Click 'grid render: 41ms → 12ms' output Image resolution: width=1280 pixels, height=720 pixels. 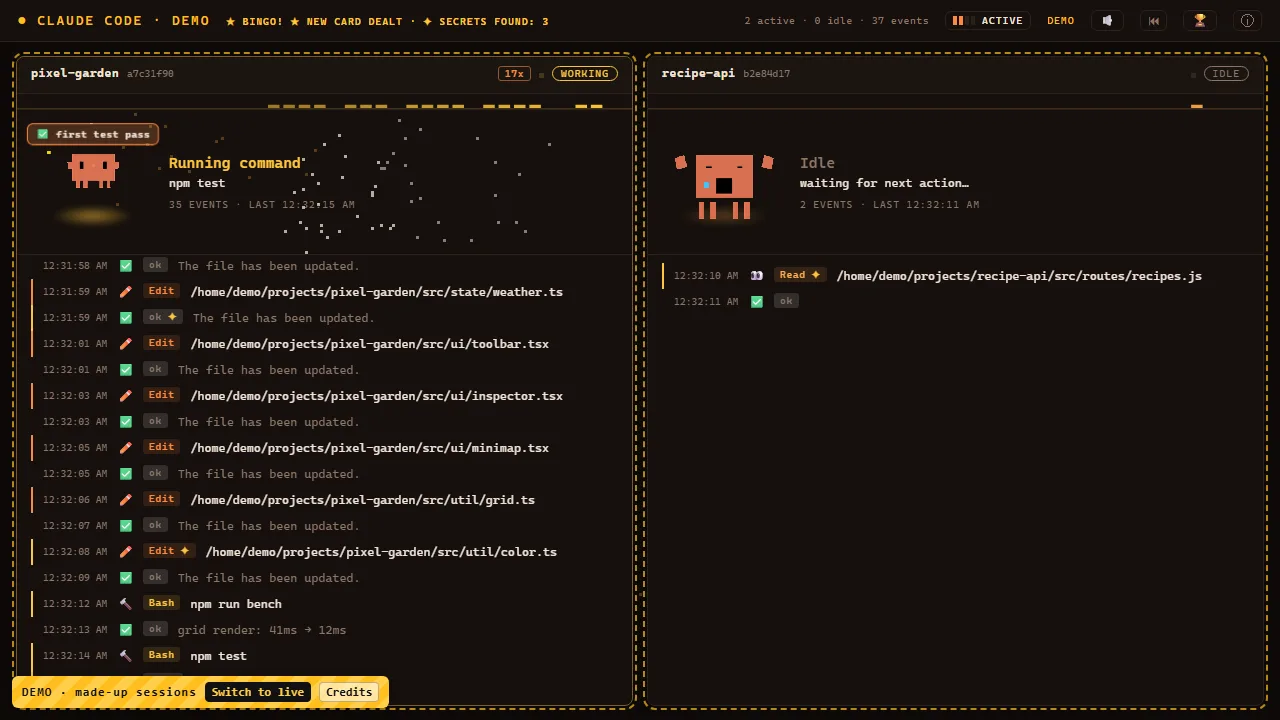pyautogui.click(x=262, y=630)
